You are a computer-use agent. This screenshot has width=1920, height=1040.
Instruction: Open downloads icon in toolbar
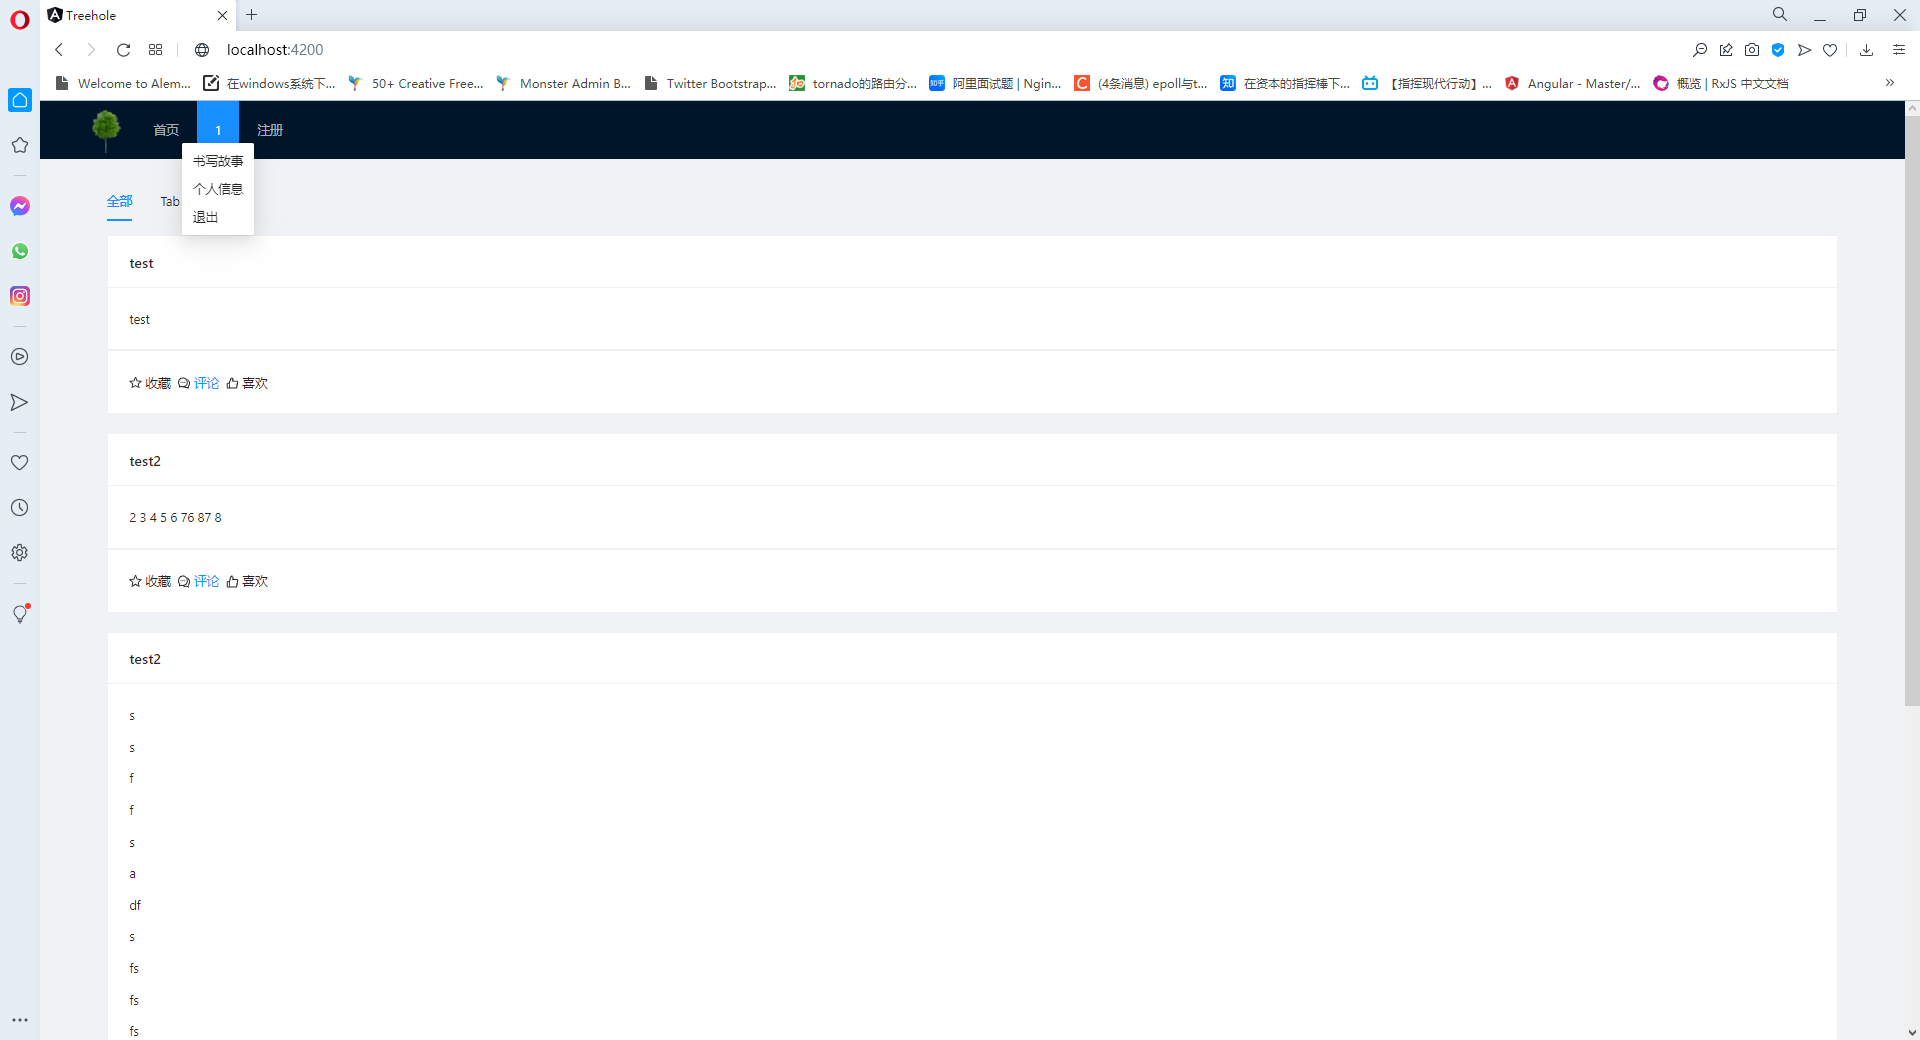1866,50
